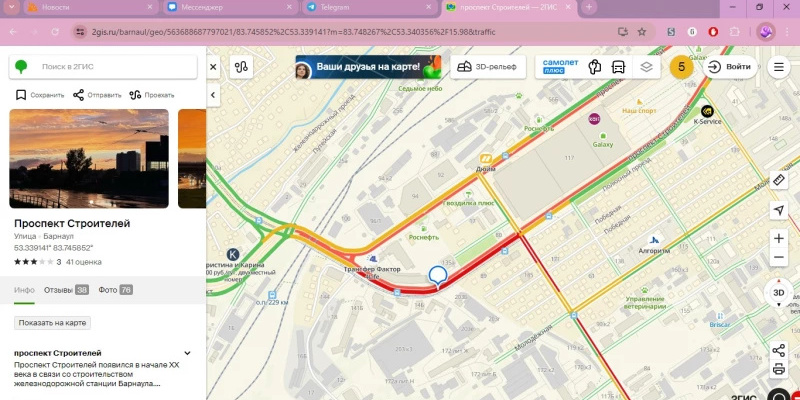Toggle public transport bus layer
The image size is (800, 400).
coord(619,67)
